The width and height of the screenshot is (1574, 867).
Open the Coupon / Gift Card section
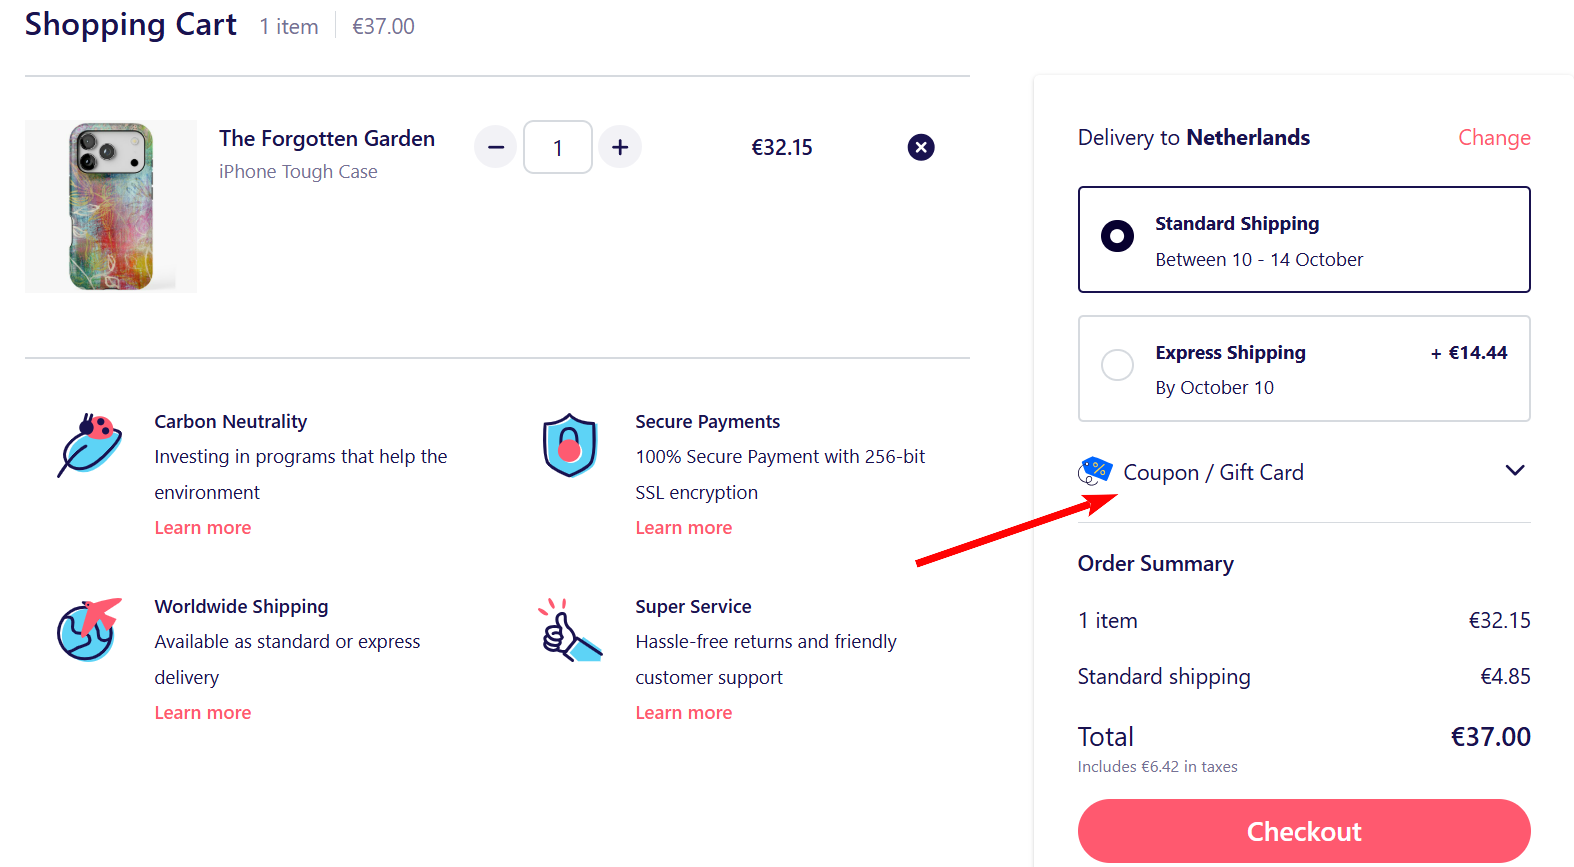click(x=1213, y=472)
